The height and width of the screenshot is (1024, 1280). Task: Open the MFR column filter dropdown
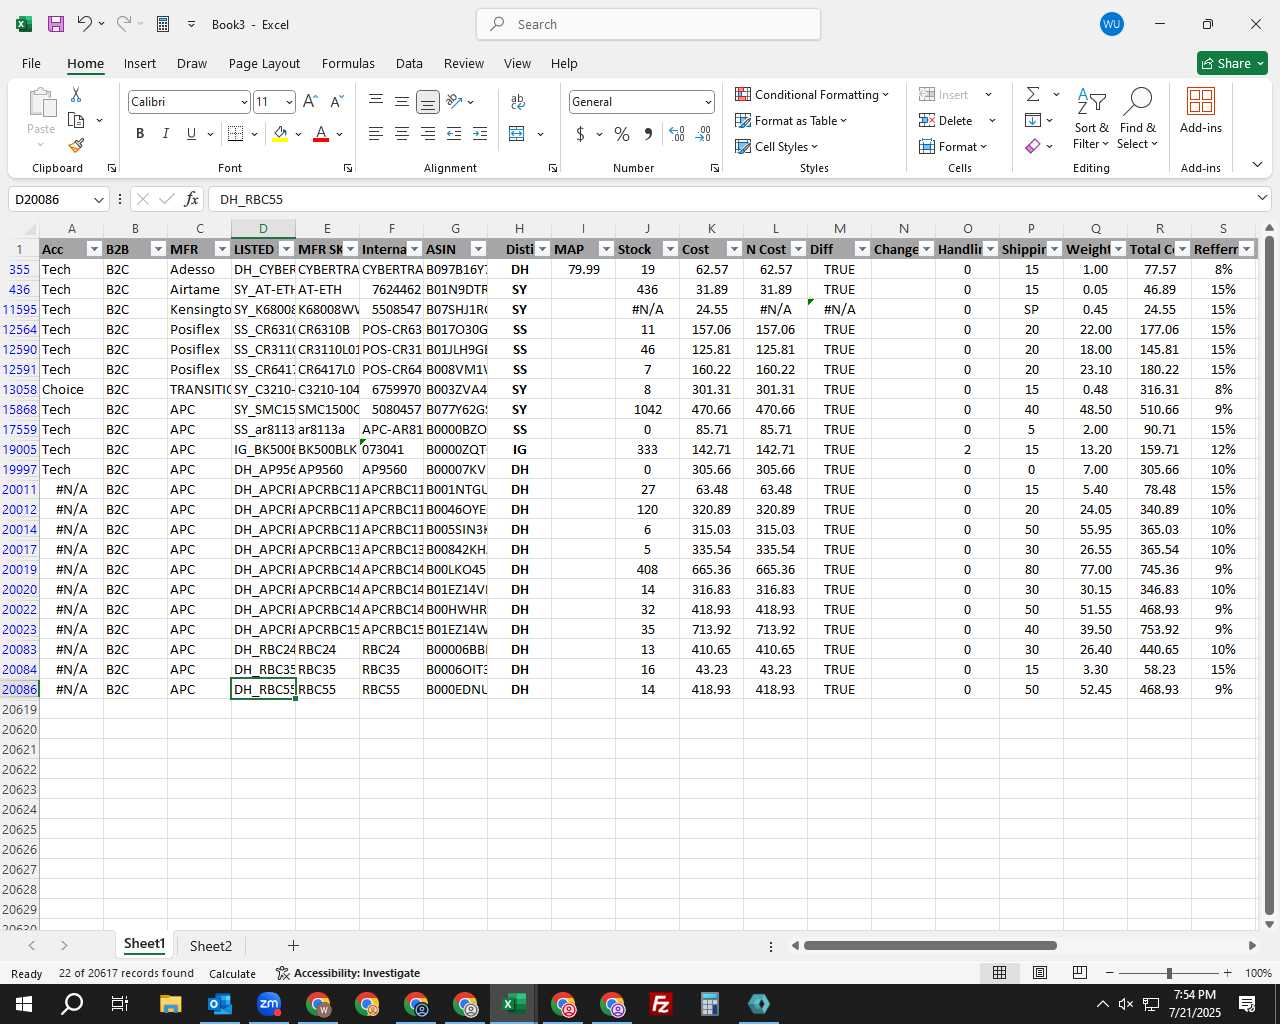[222, 249]
